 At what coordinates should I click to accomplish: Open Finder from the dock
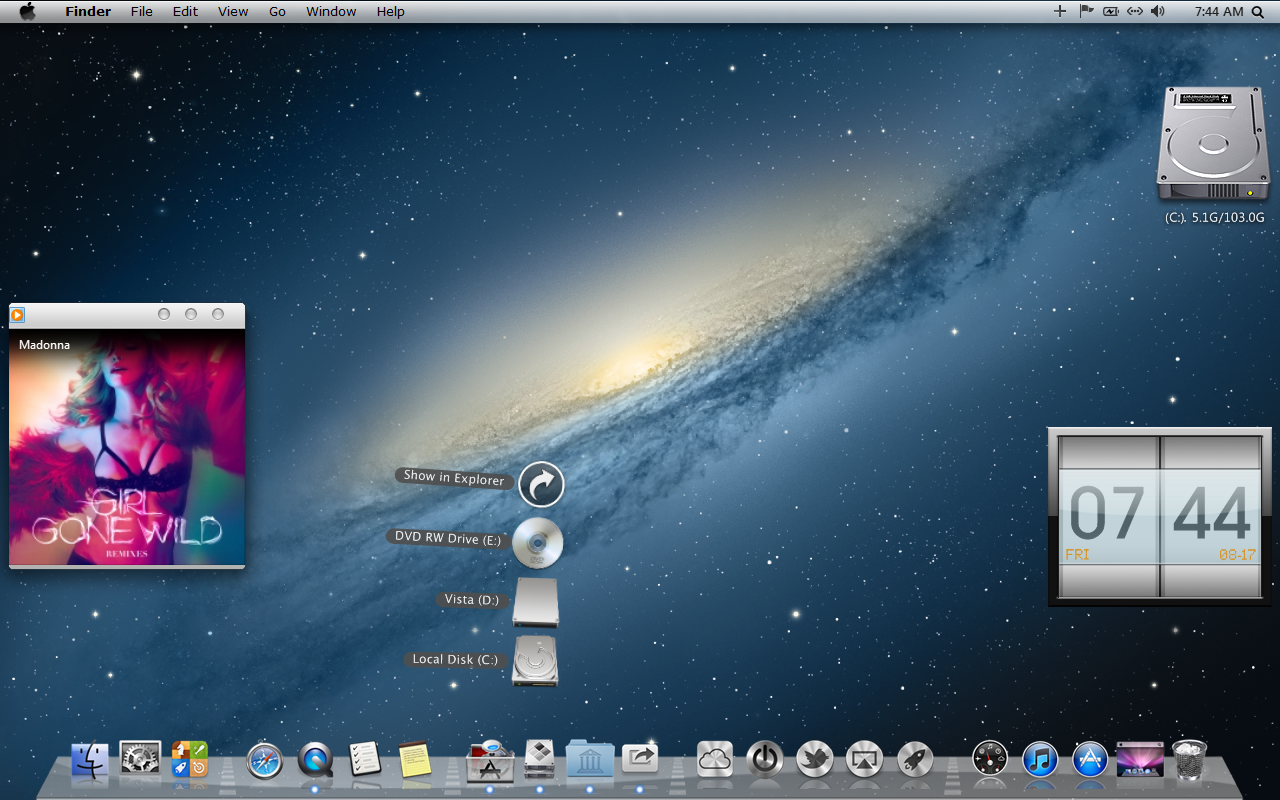point(90,760)
